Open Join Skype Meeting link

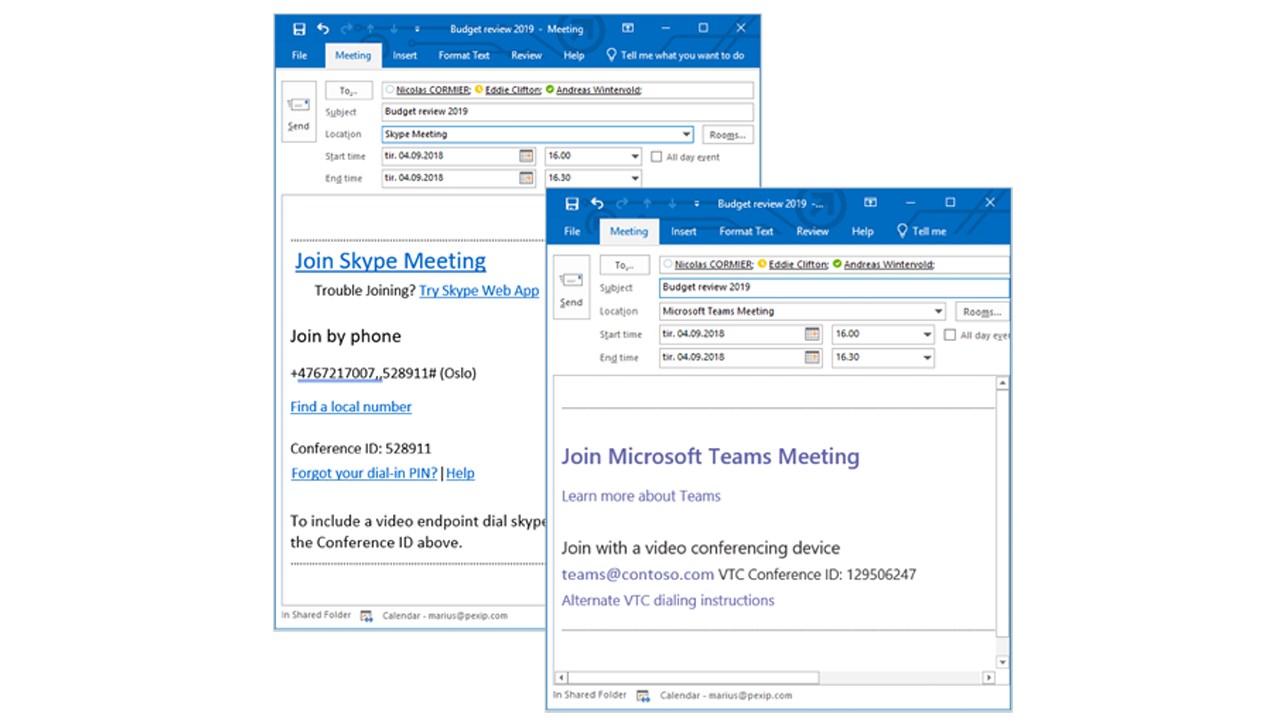[x=390, y=261]
